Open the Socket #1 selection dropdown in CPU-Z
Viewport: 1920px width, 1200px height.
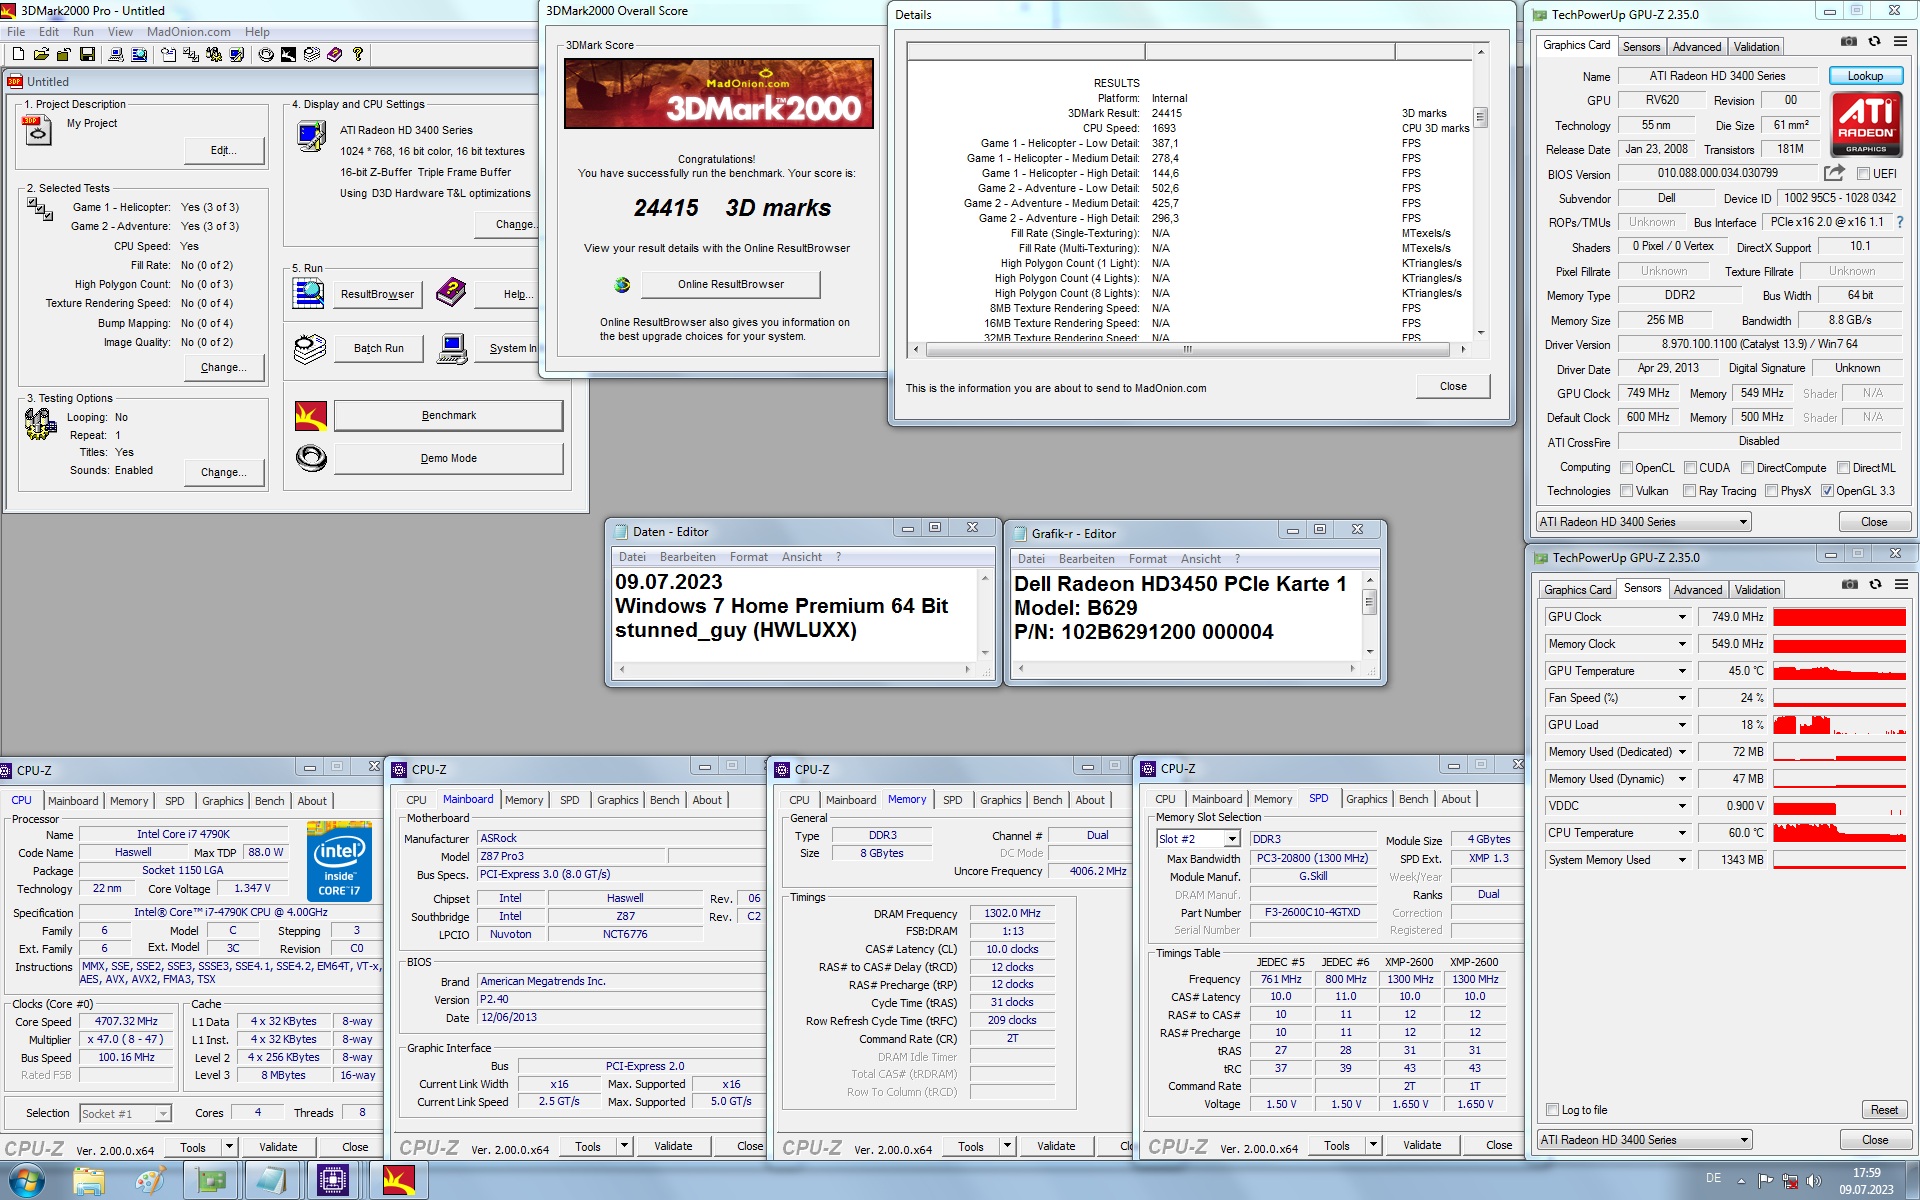click(x=163, y=1114)
